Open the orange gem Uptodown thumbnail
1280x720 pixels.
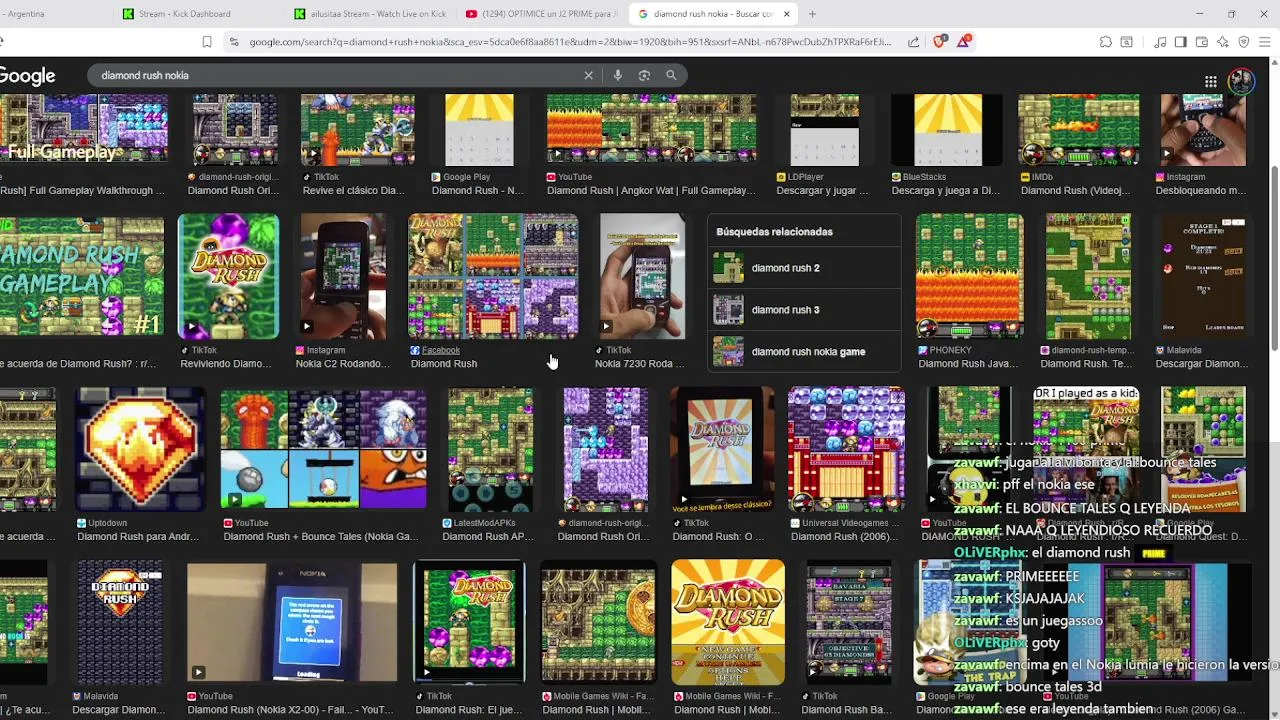pyautogui.click(x=140, y=448)
